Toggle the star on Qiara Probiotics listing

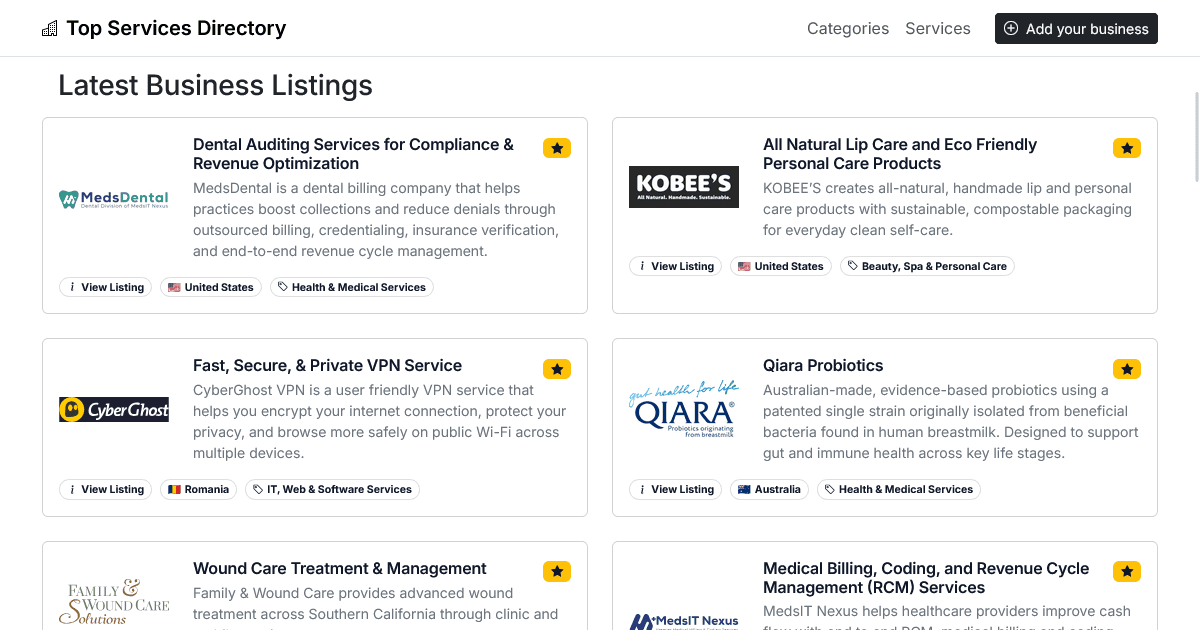pyautogui.click(x=1126, y=368)
